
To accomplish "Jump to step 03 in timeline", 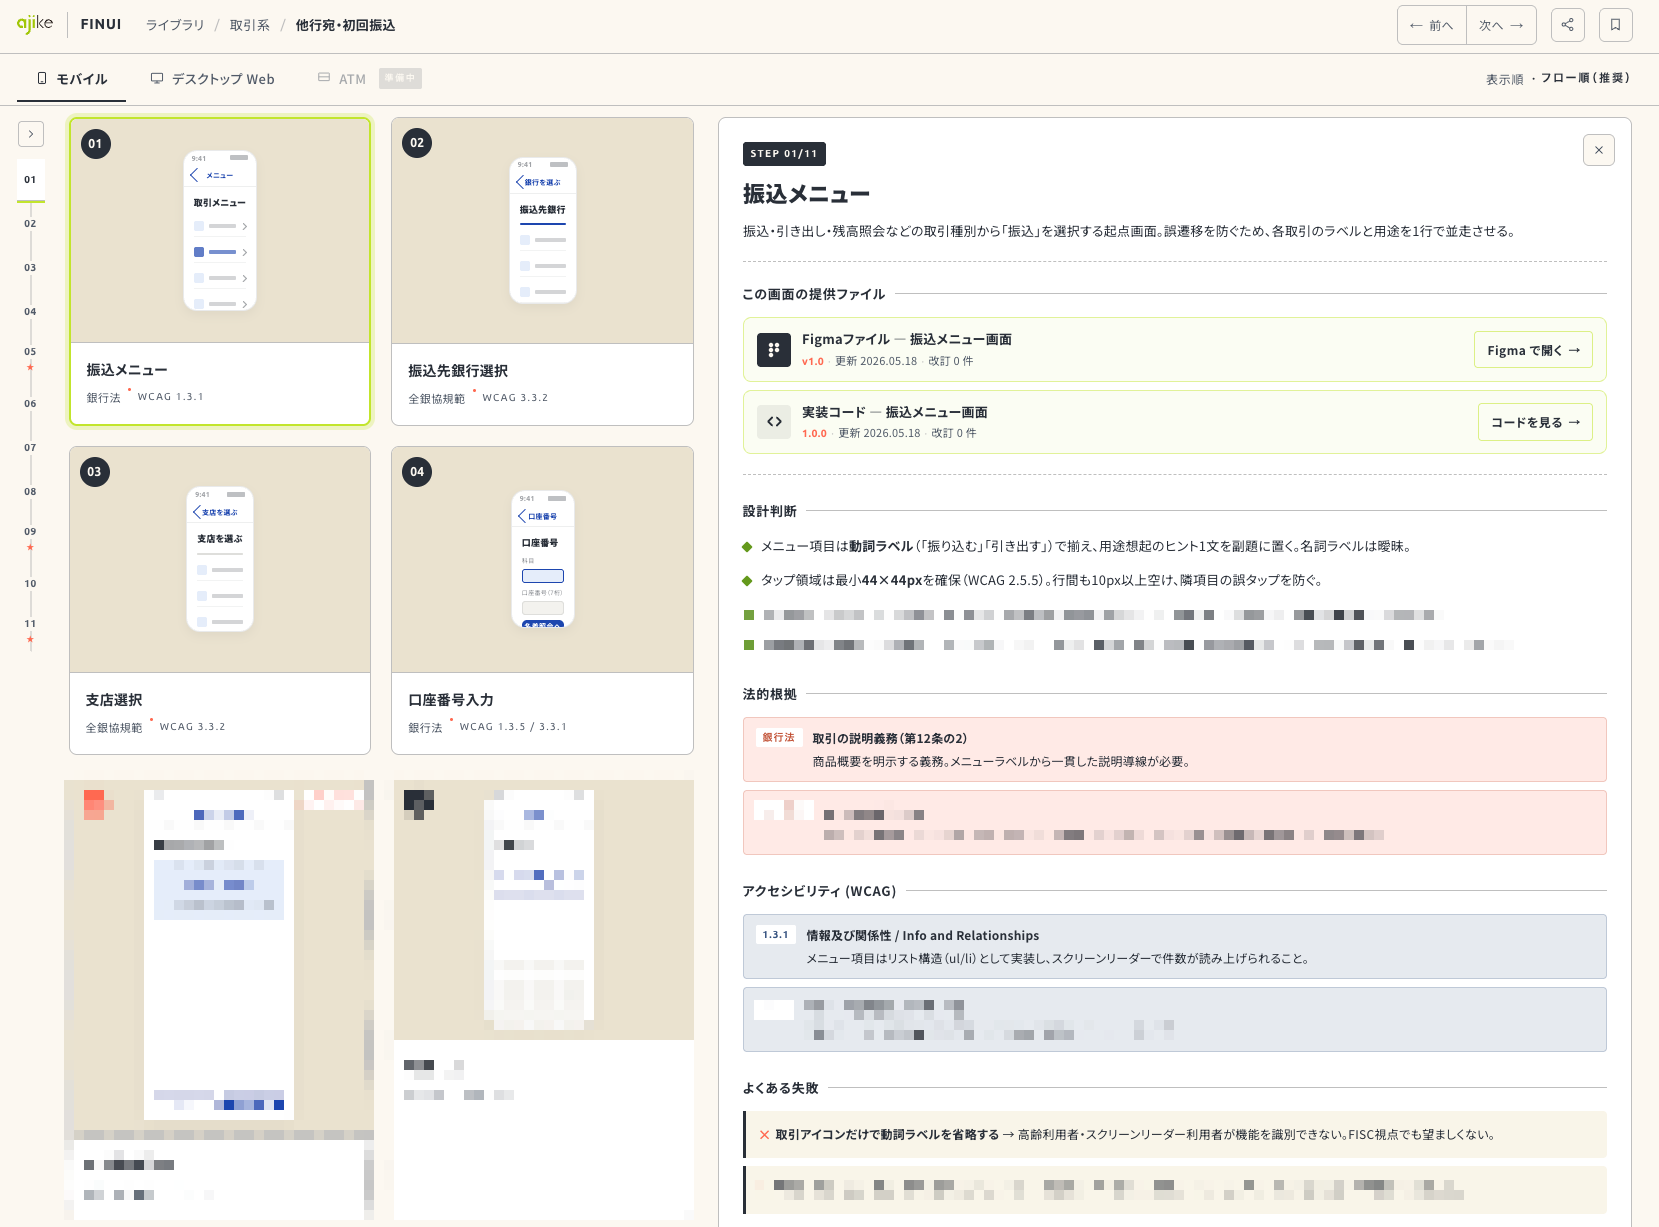I will pos(30,268).
